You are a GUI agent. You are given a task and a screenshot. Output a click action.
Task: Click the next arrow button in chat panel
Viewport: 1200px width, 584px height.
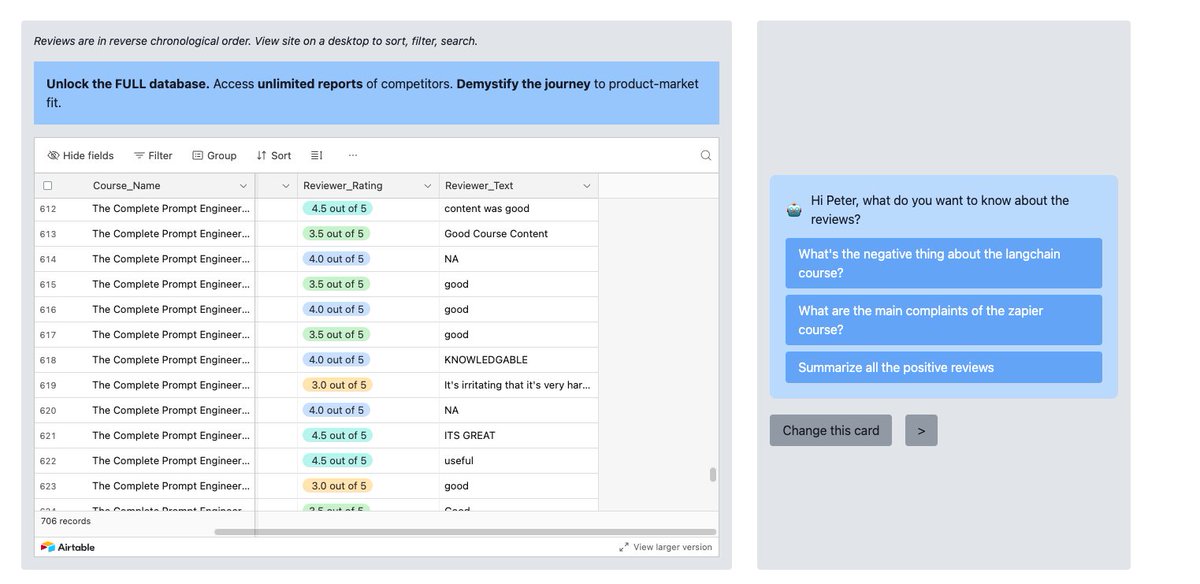(921, 430)
